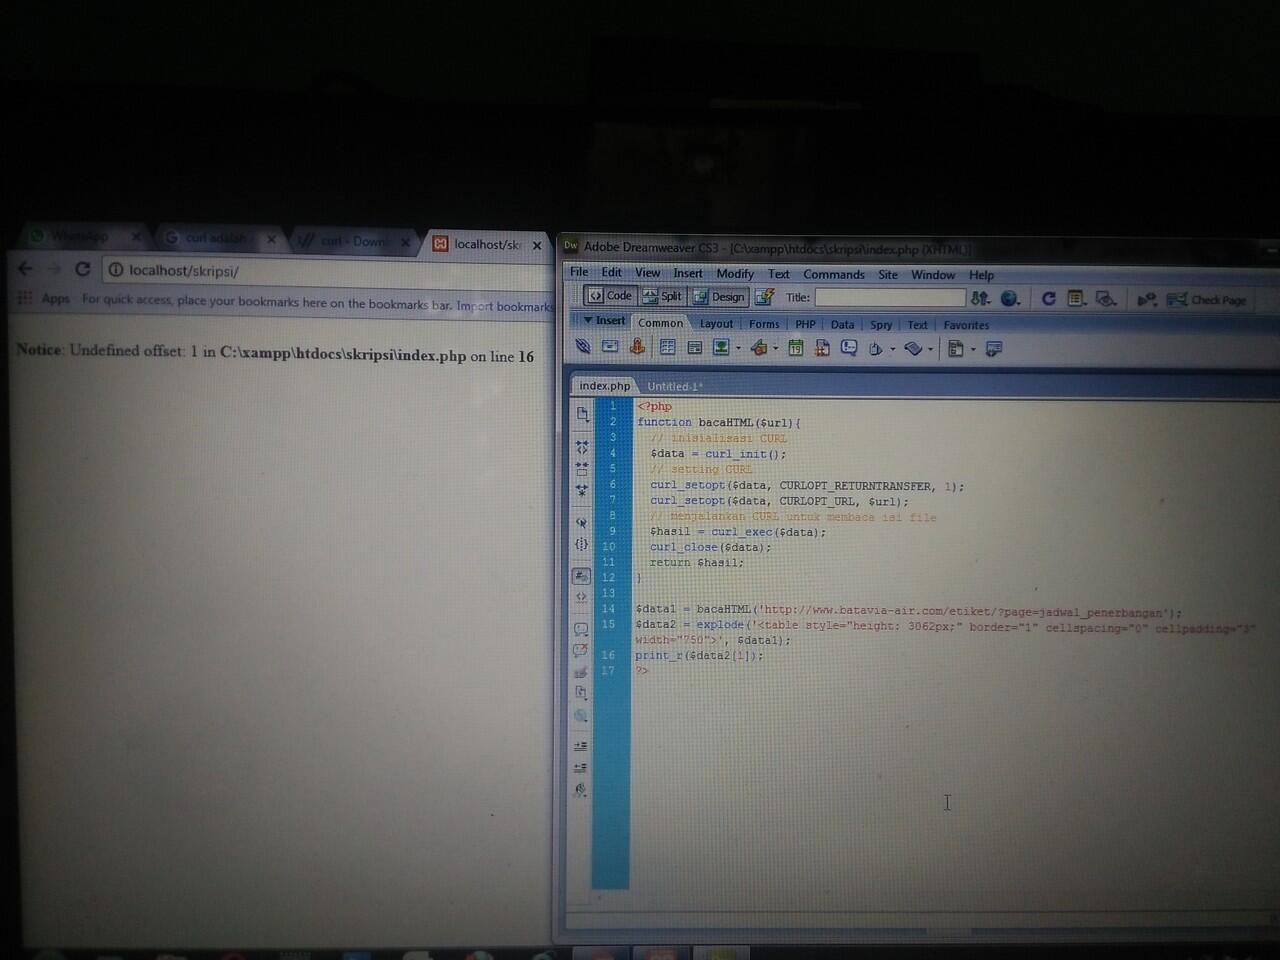Click the Validate Markup icon
1280x960 pixels.
coord(1146,299)
